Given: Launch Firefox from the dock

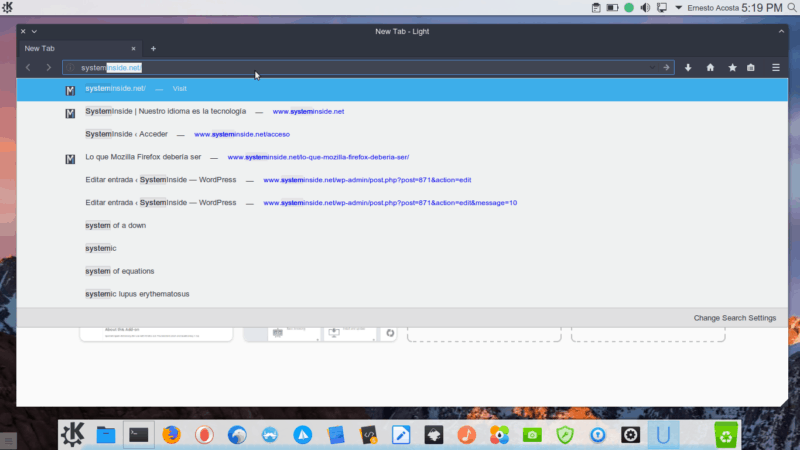Looking at the screenshot, I should click(171, 435).
